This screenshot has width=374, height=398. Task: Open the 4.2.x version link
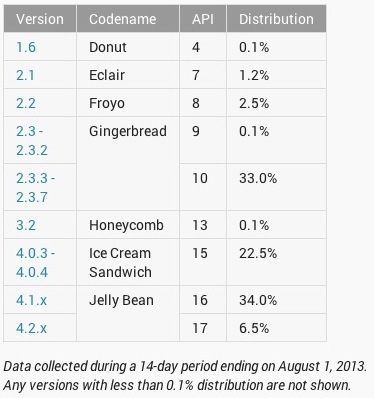(31, 328)
